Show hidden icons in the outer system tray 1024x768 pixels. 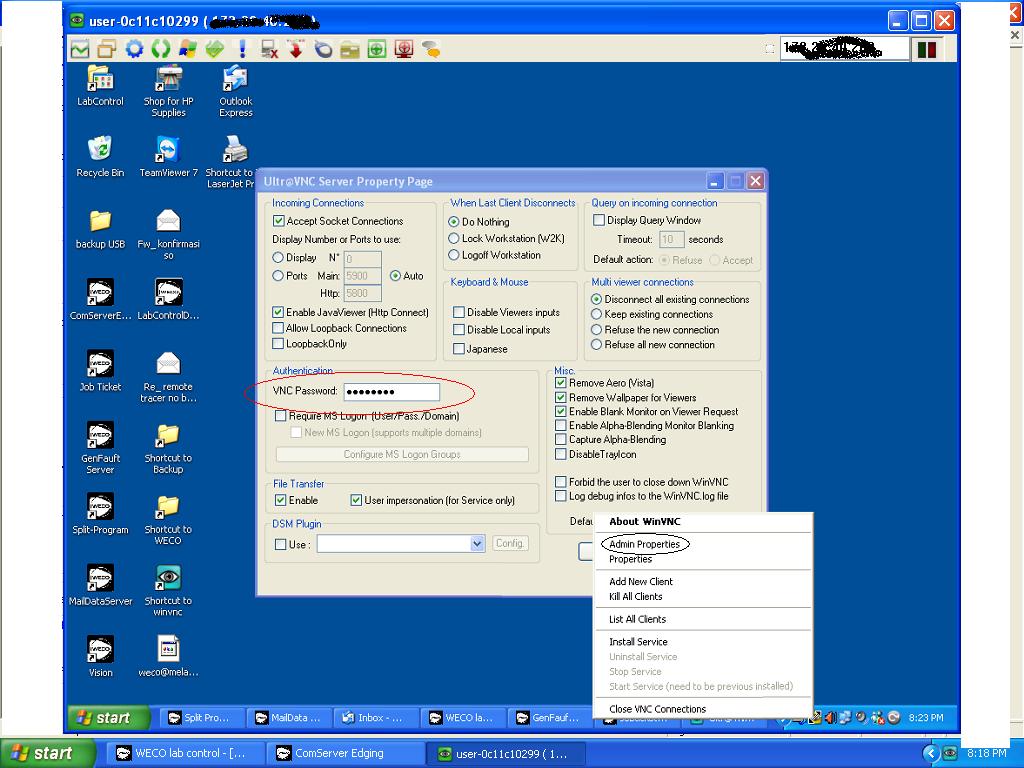(x=932, y=754)
